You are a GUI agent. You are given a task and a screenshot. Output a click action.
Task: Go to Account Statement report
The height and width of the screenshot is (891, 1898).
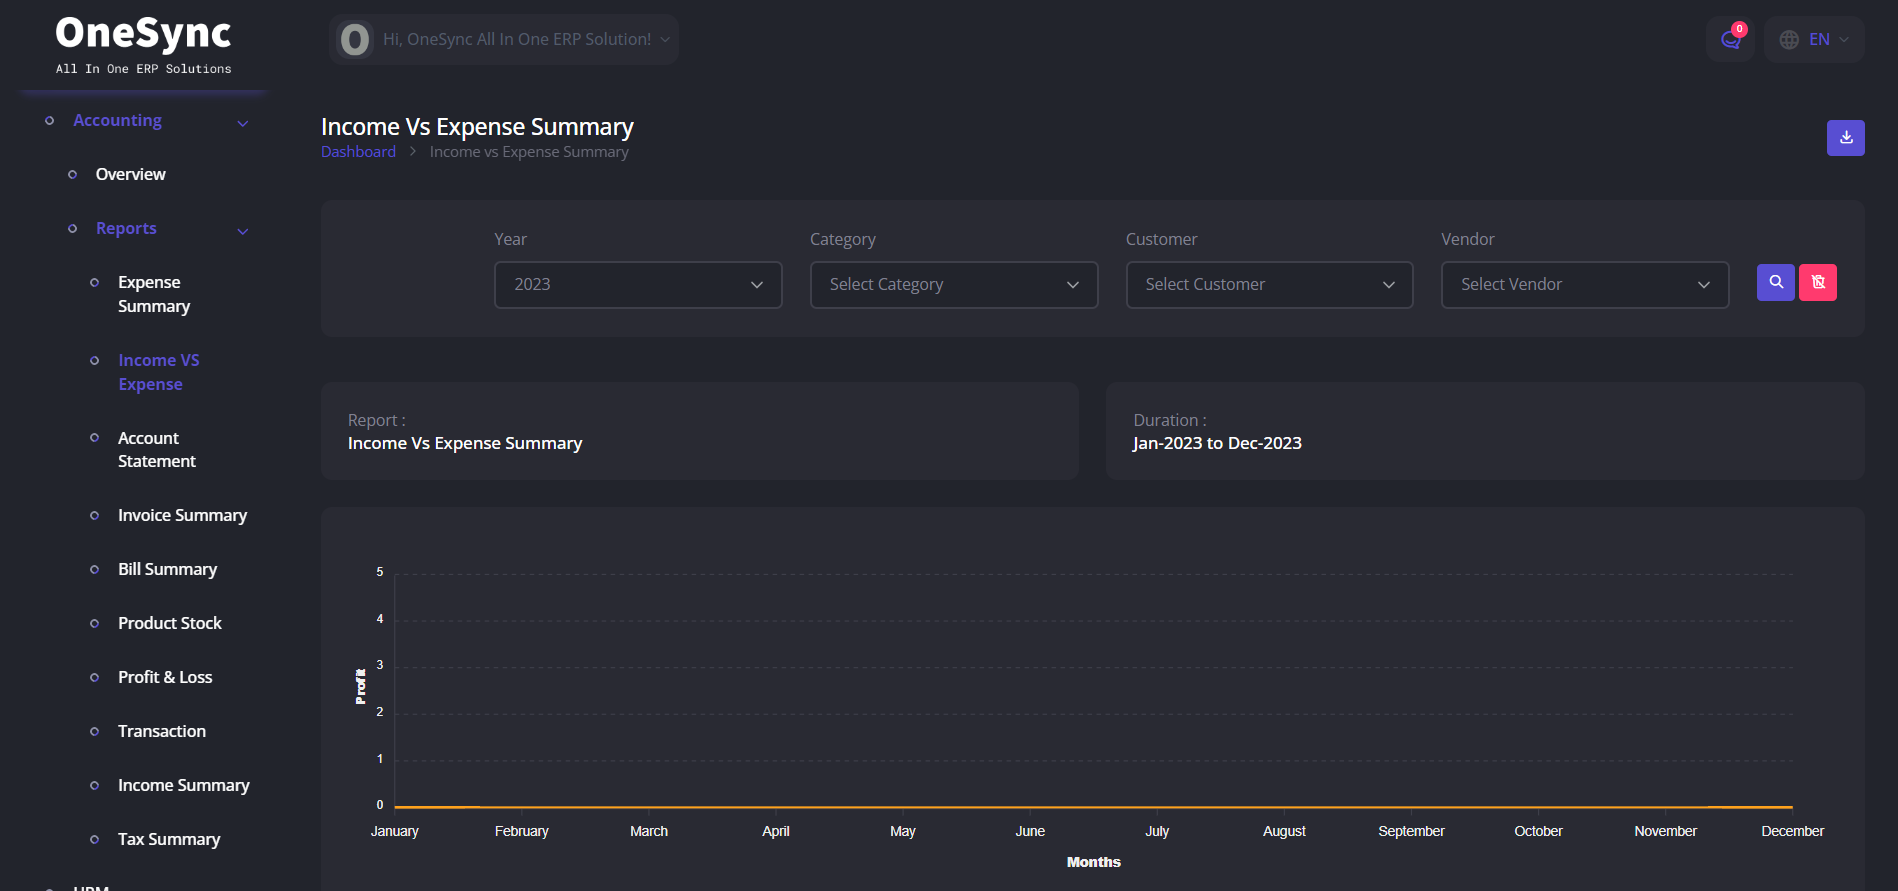point(156,450)
